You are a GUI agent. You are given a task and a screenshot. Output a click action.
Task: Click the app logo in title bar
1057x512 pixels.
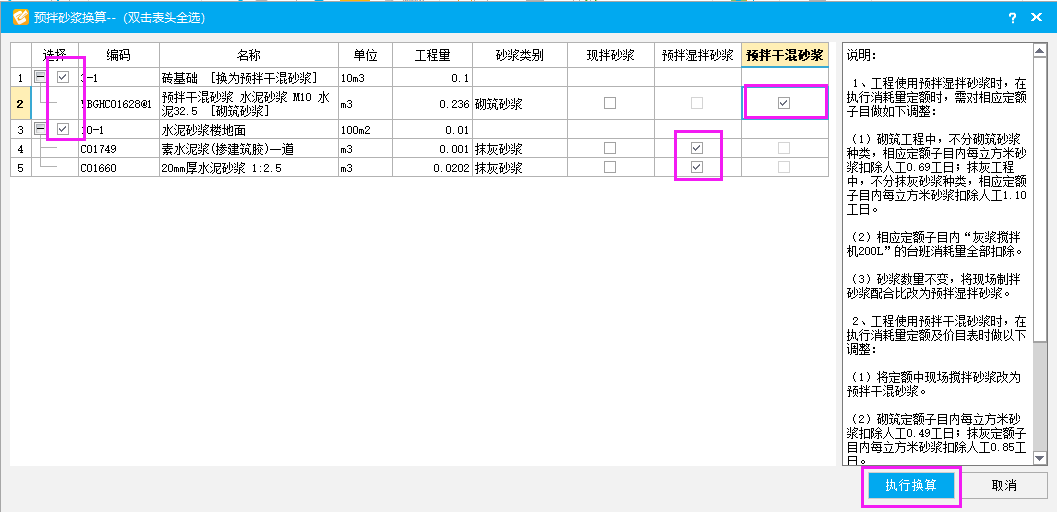19,17
